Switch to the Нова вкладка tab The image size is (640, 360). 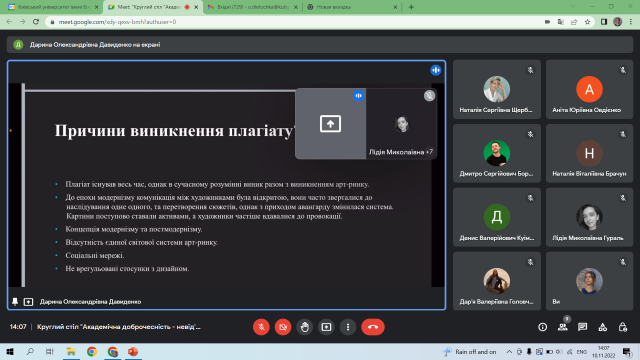pos(353,7)
